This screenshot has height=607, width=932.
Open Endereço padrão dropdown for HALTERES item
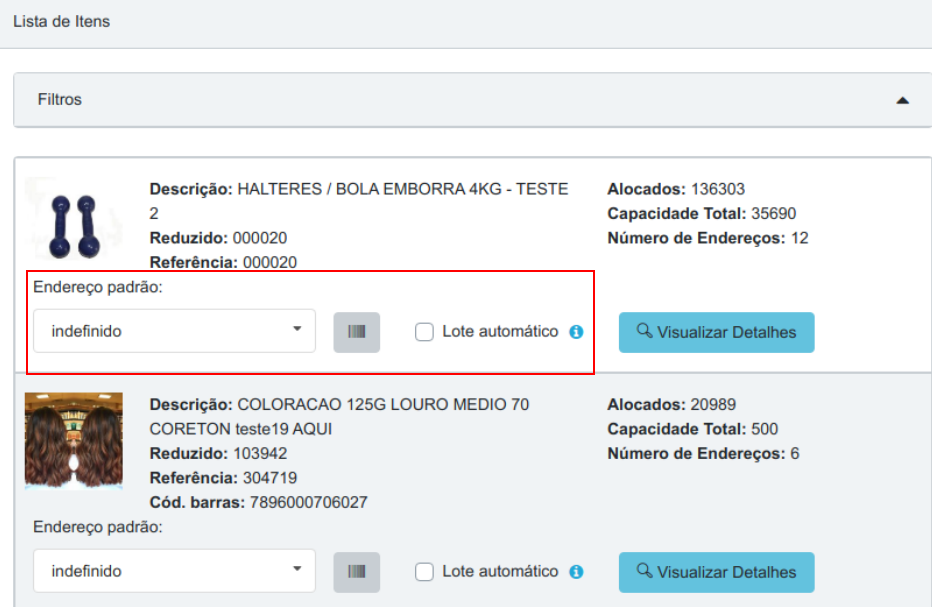click(174, 331)
